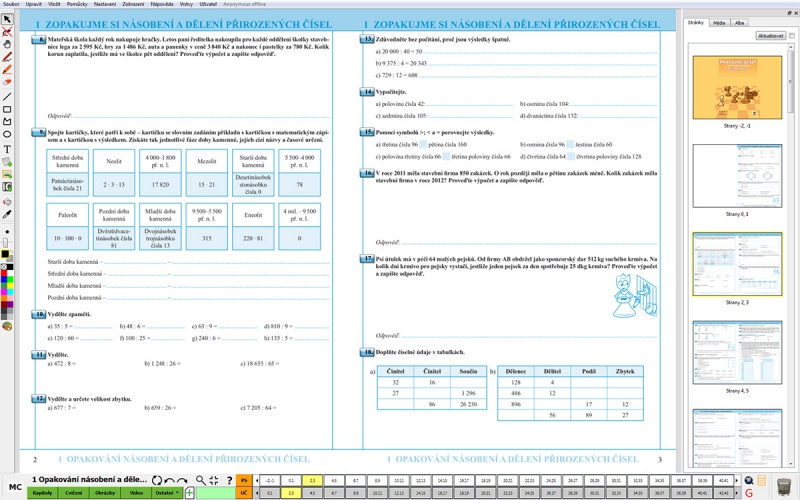Select the text tool
The width and height of the screenshot is (800, 500).
(x=7, y=149)
